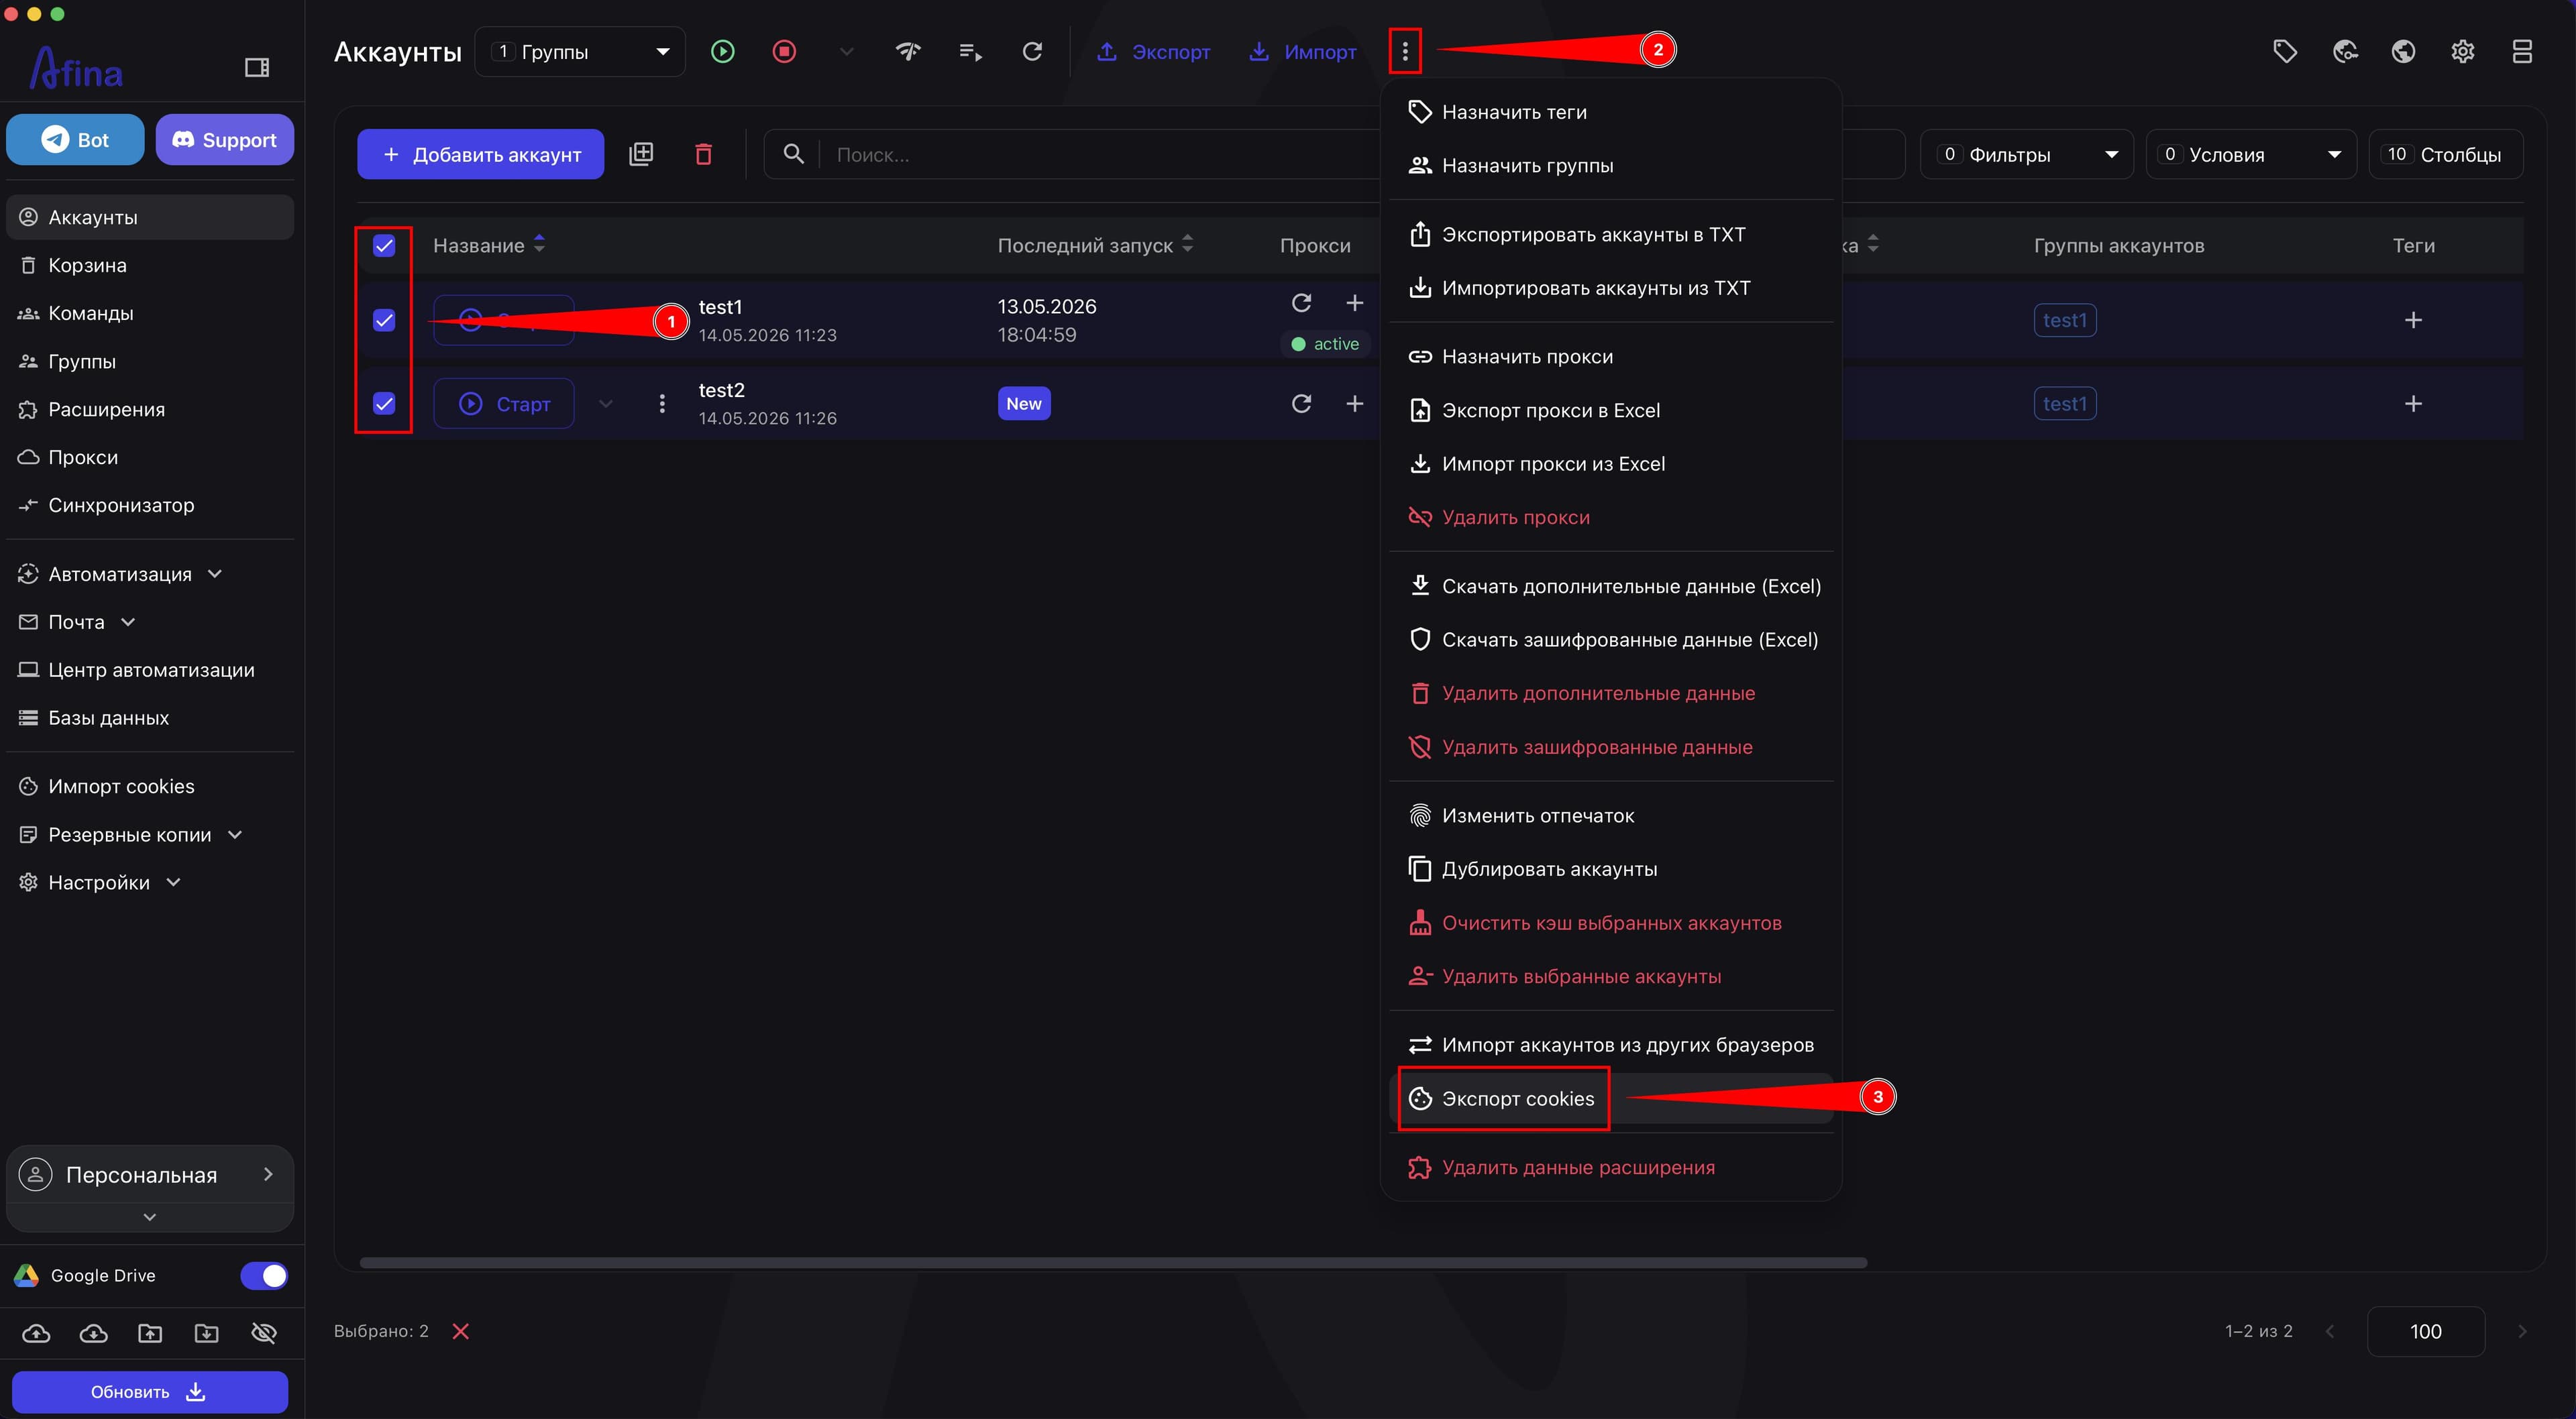Click the Добавить аккаунт button

point(480,154)
